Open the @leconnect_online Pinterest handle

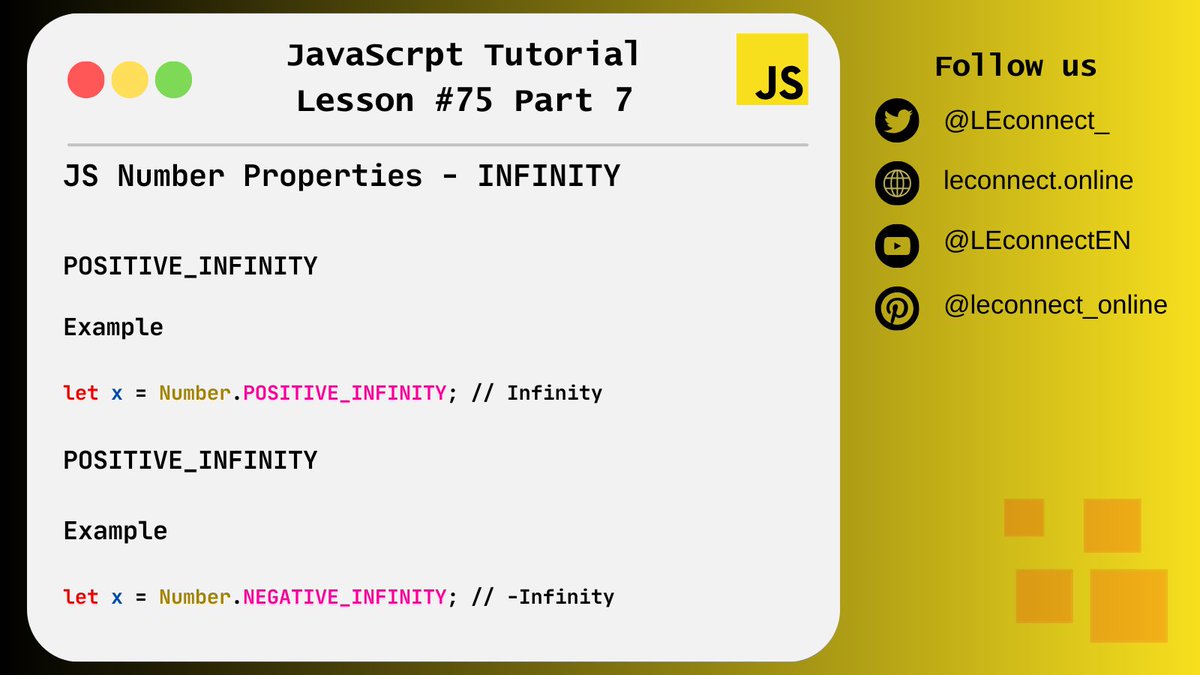pos(1055,304)
